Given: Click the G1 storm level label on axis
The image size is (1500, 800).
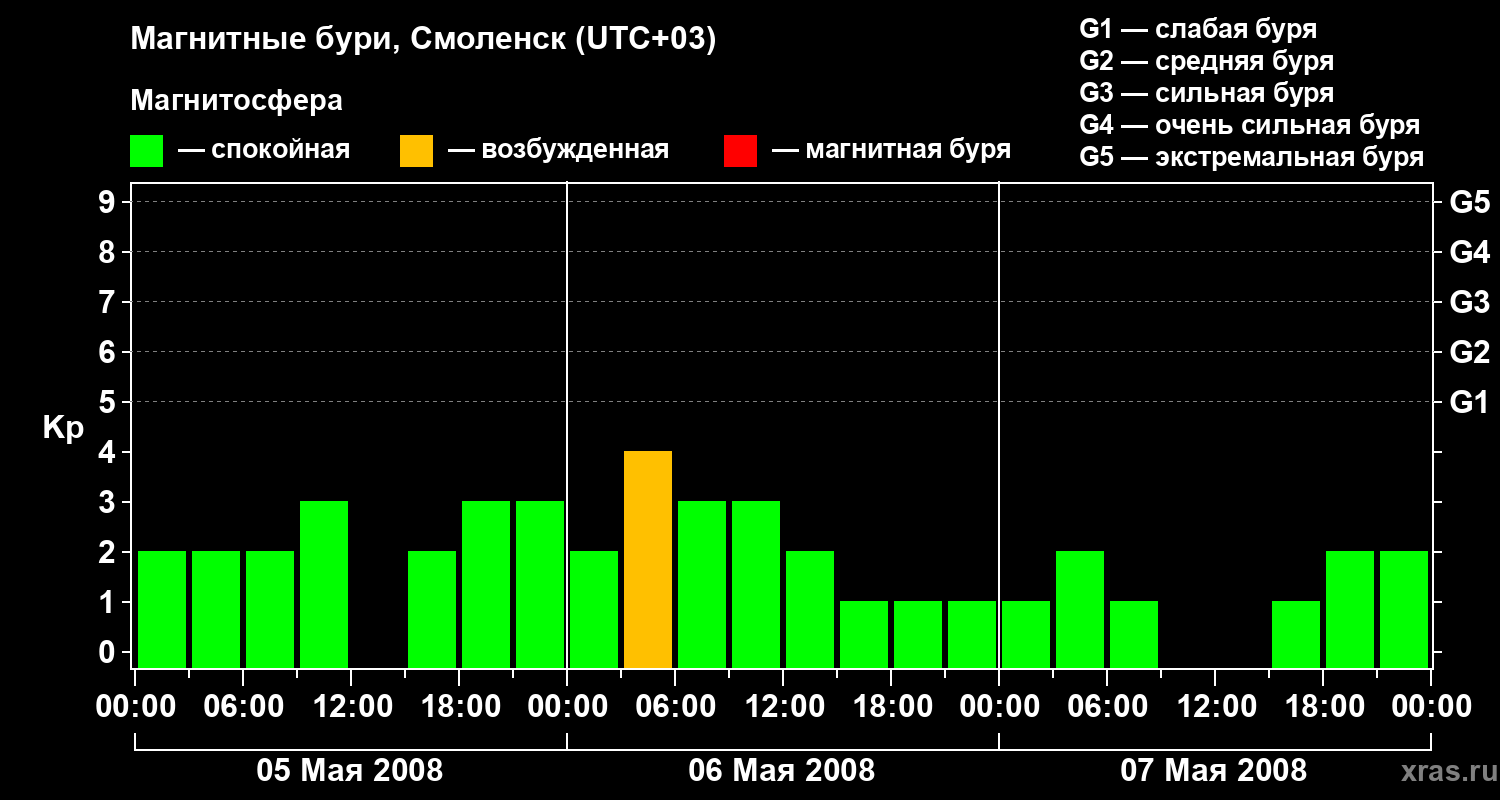Looking at the screenshot, I should (x=1469, y=403).
